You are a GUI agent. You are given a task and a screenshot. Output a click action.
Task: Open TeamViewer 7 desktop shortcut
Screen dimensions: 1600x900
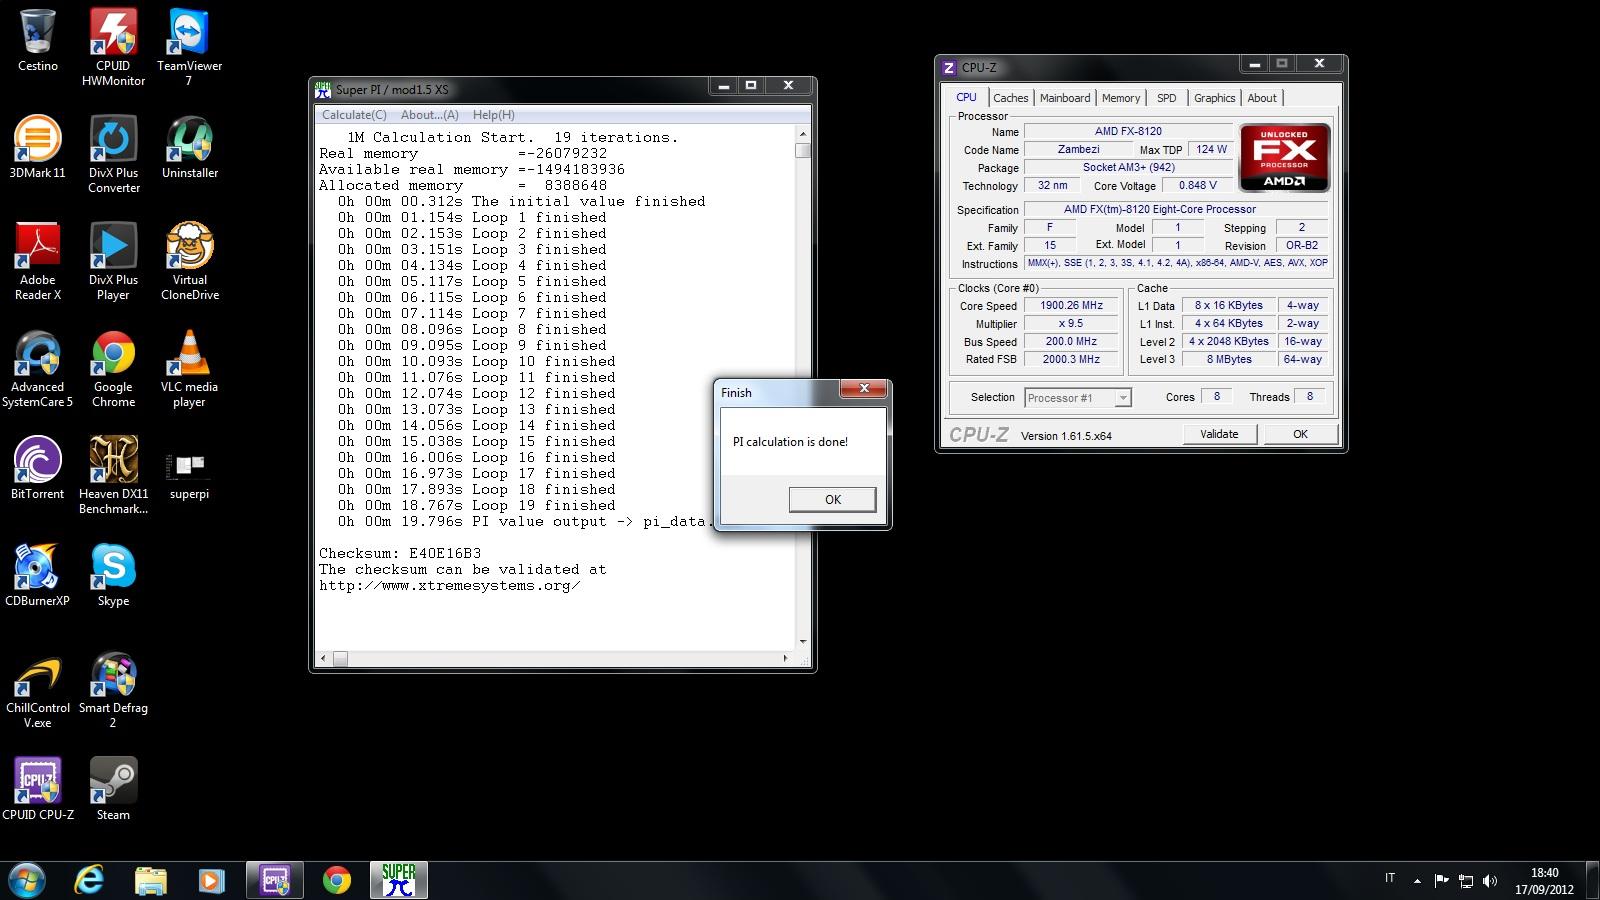(x=189, y=47)
